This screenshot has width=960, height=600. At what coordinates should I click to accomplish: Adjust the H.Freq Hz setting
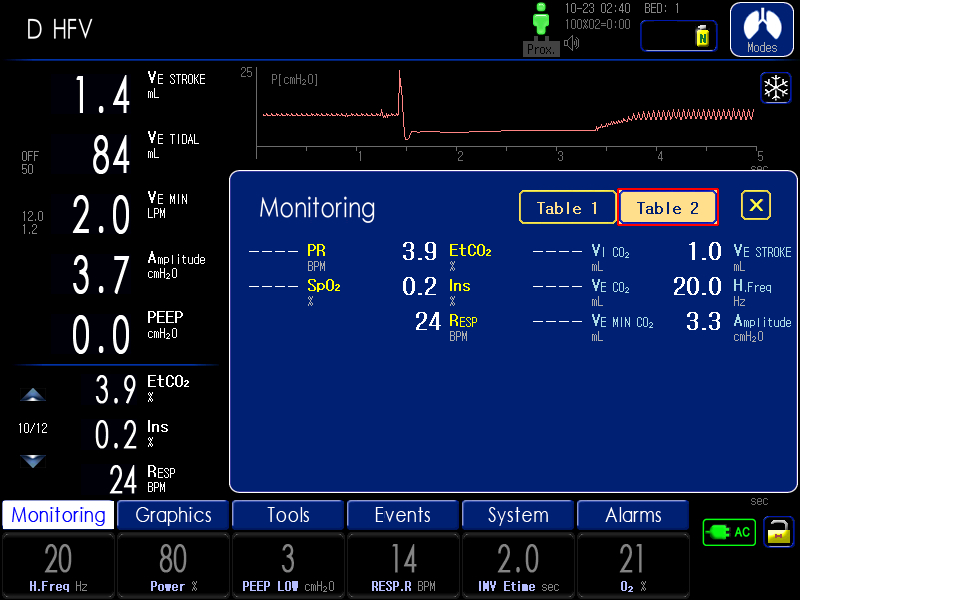pos(58,566)
